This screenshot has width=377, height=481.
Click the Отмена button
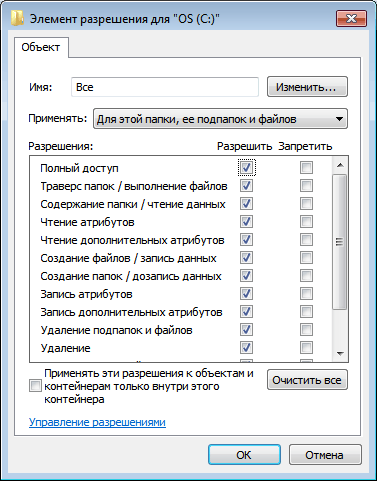[x=325, y=455]
